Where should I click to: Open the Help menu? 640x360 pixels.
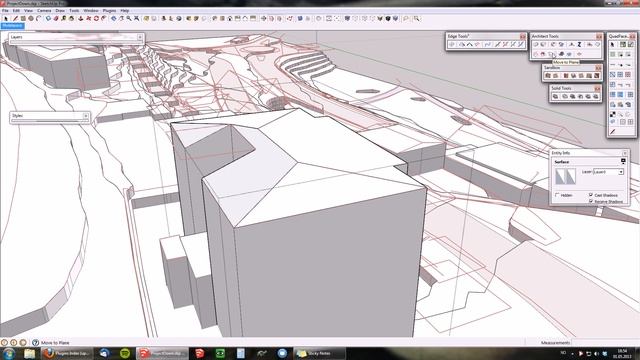[124, 10]
